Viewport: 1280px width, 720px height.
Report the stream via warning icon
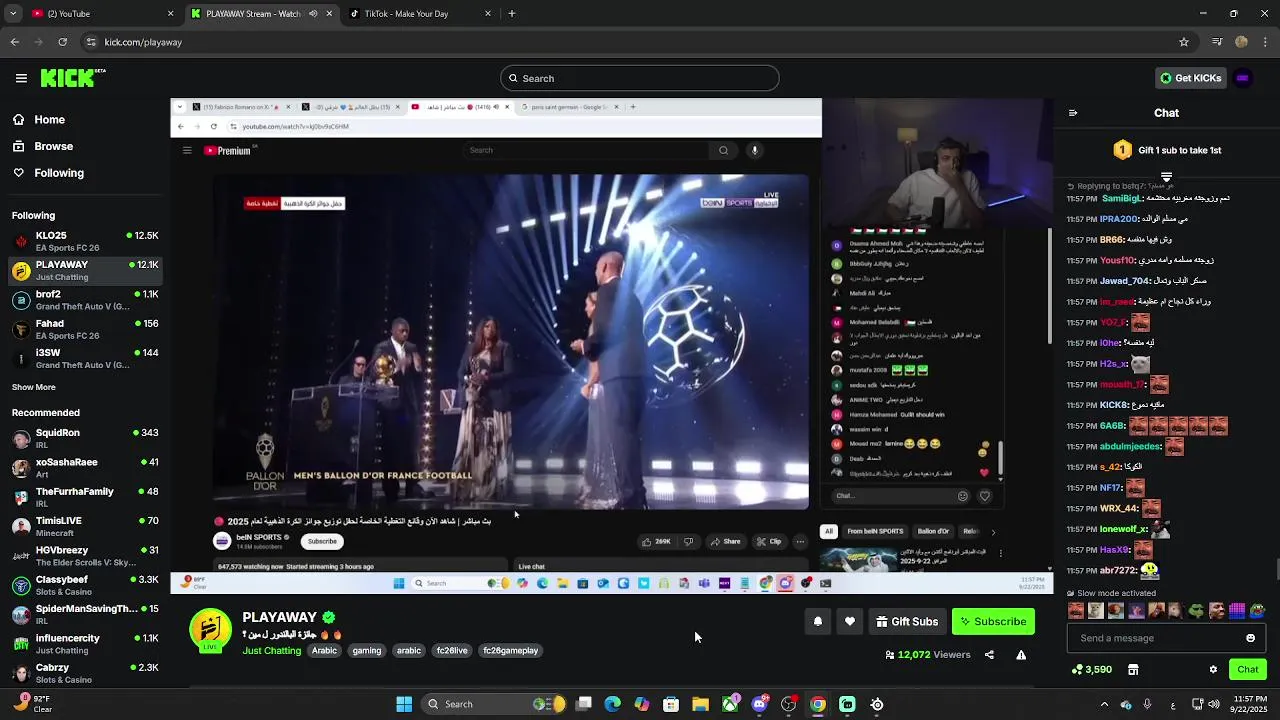click(1021, 655)
